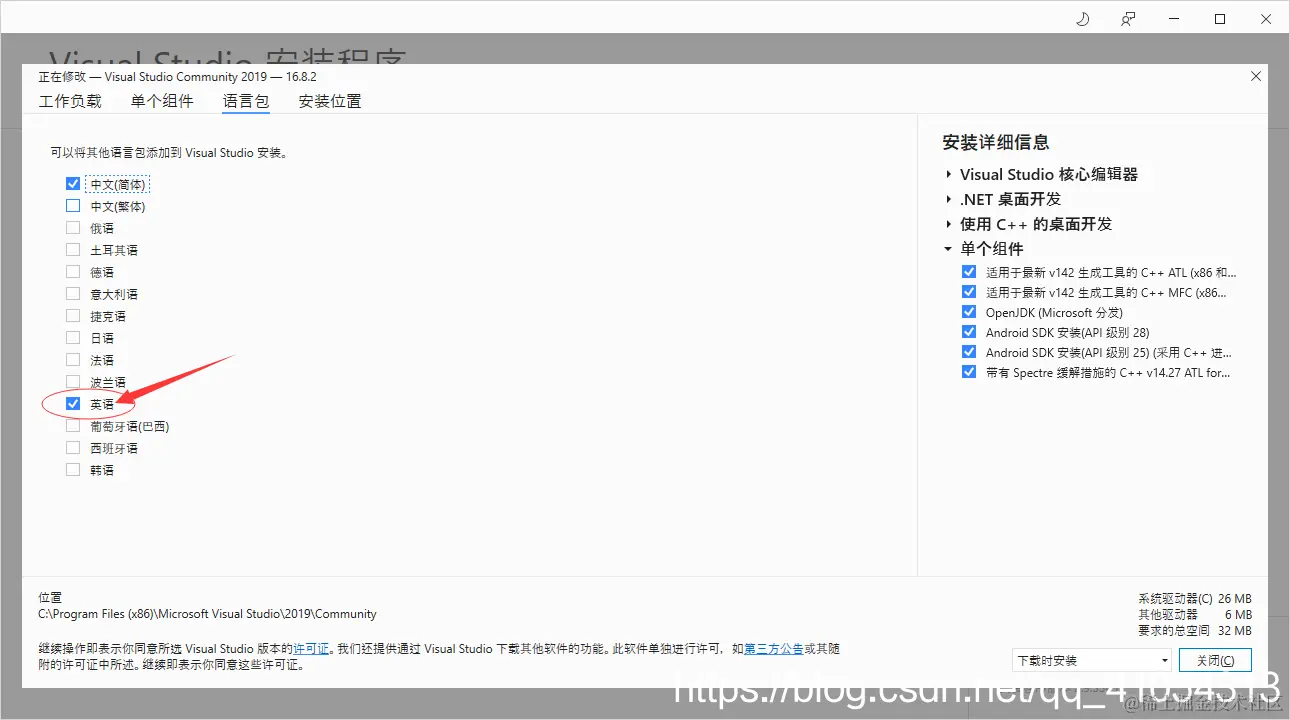The image size is (1290, 720).
Task: Click the dark theme moon icon
Action: coord(1082,18)
